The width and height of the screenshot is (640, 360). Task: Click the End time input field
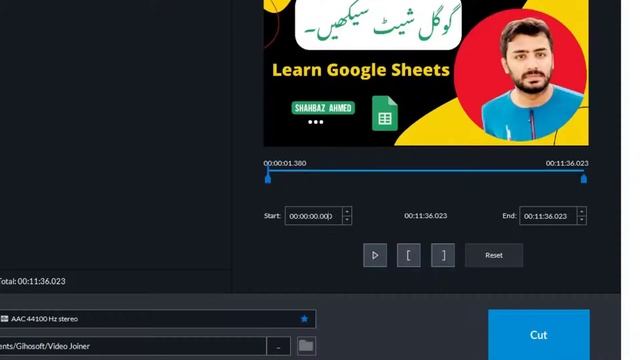click(x=548, y=216)
